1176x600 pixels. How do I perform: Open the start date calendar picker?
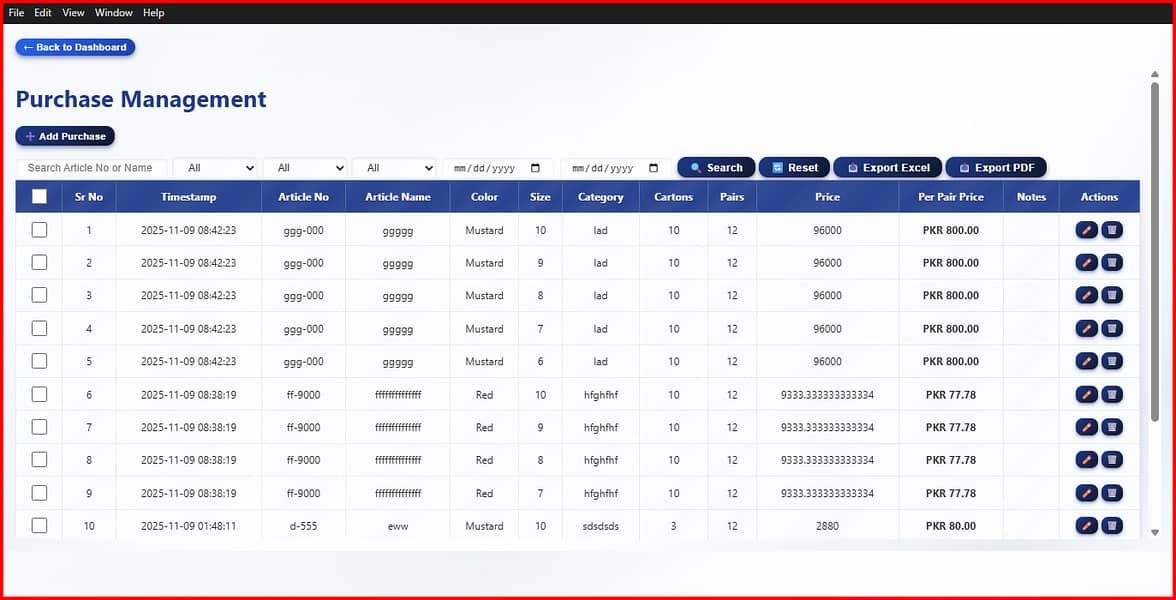tap(533, 167)
